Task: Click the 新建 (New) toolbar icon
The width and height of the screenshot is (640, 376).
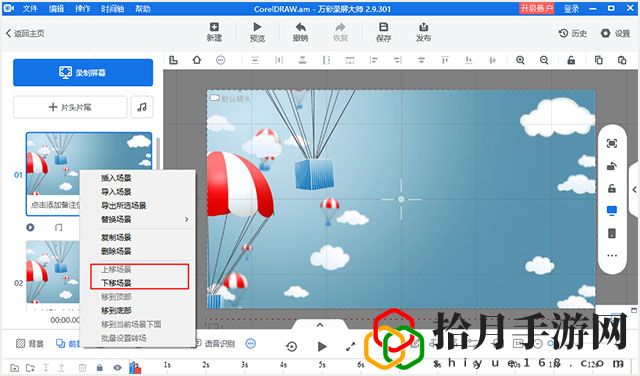Action: [214, 27]
